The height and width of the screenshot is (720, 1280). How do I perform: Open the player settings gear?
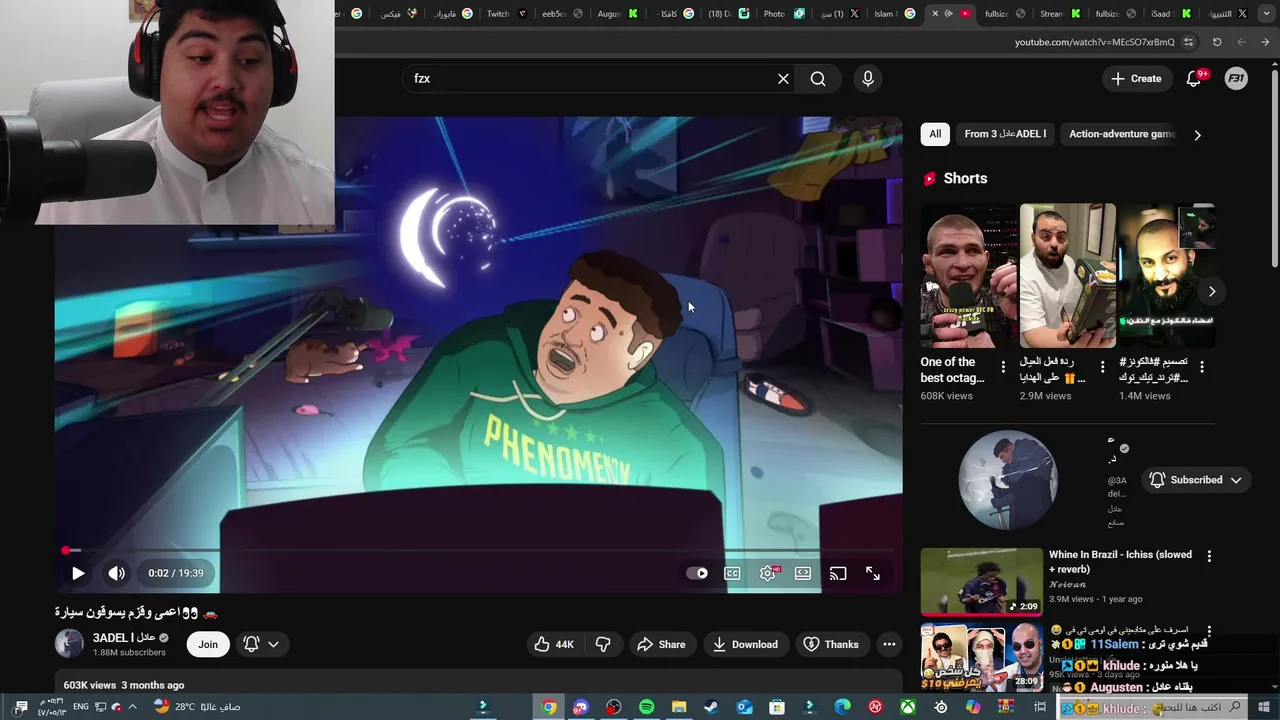click(x=768, y=573)
